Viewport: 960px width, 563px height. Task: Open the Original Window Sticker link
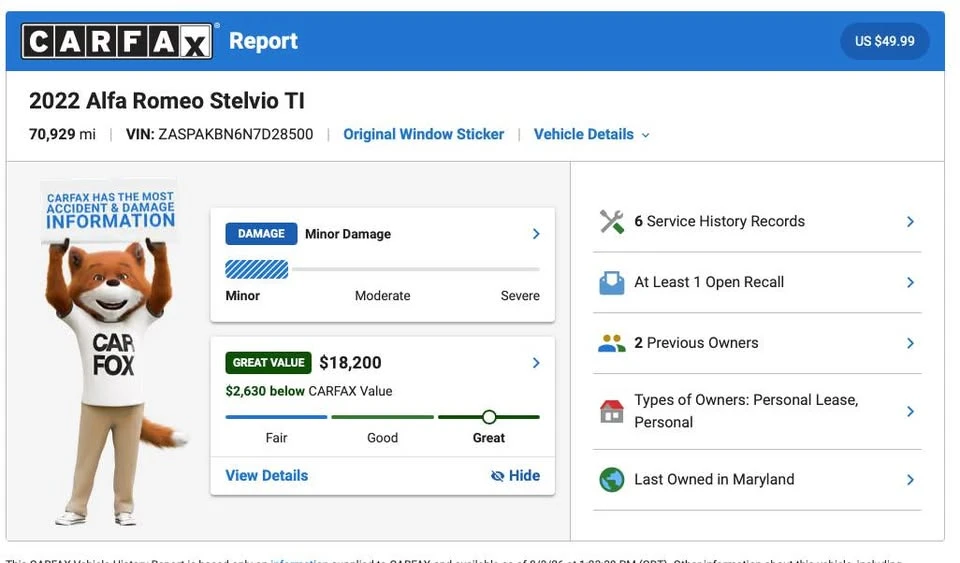tap(424, 134)
